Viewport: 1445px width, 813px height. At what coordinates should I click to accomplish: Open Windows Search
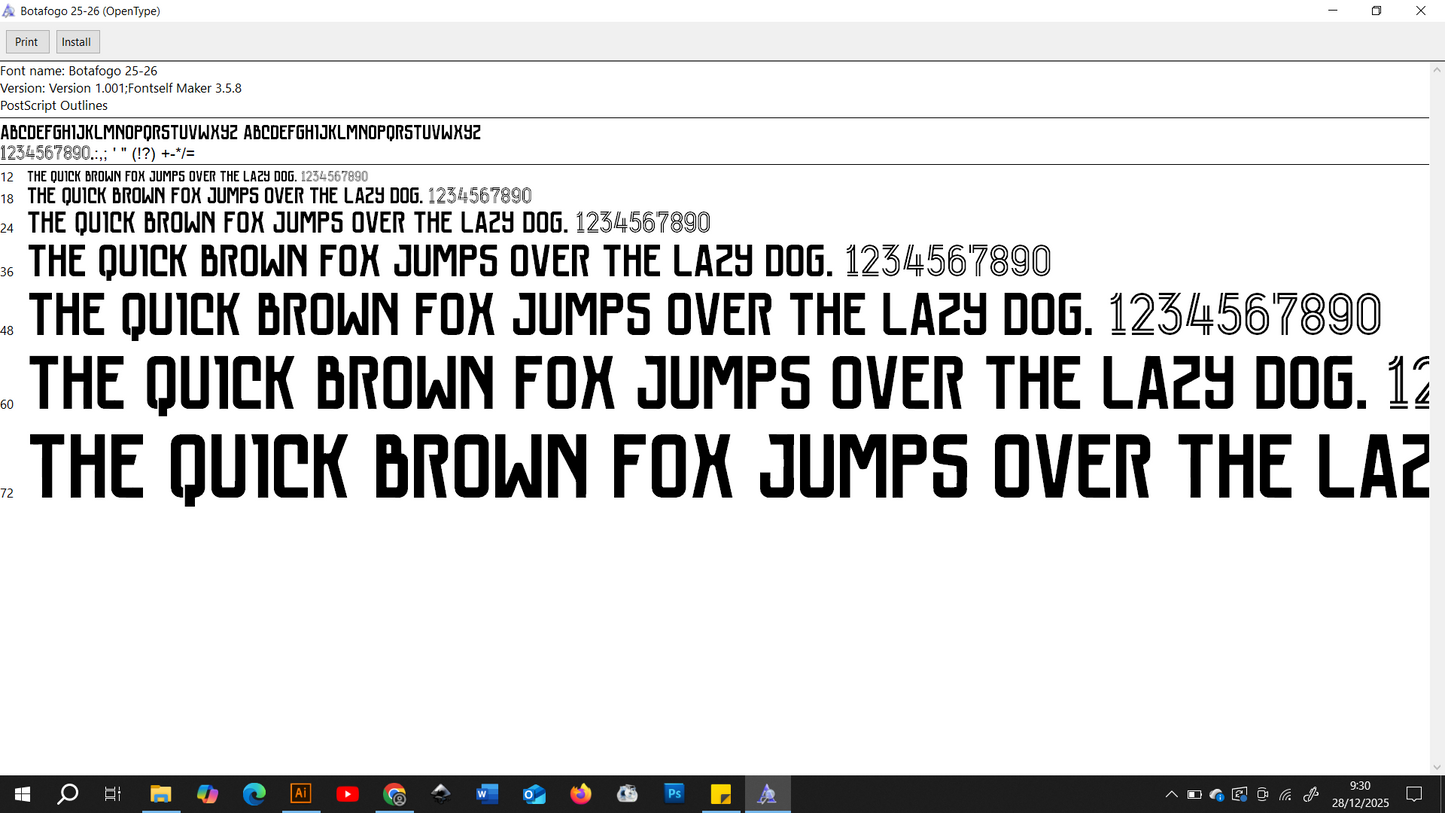(67, 793)
